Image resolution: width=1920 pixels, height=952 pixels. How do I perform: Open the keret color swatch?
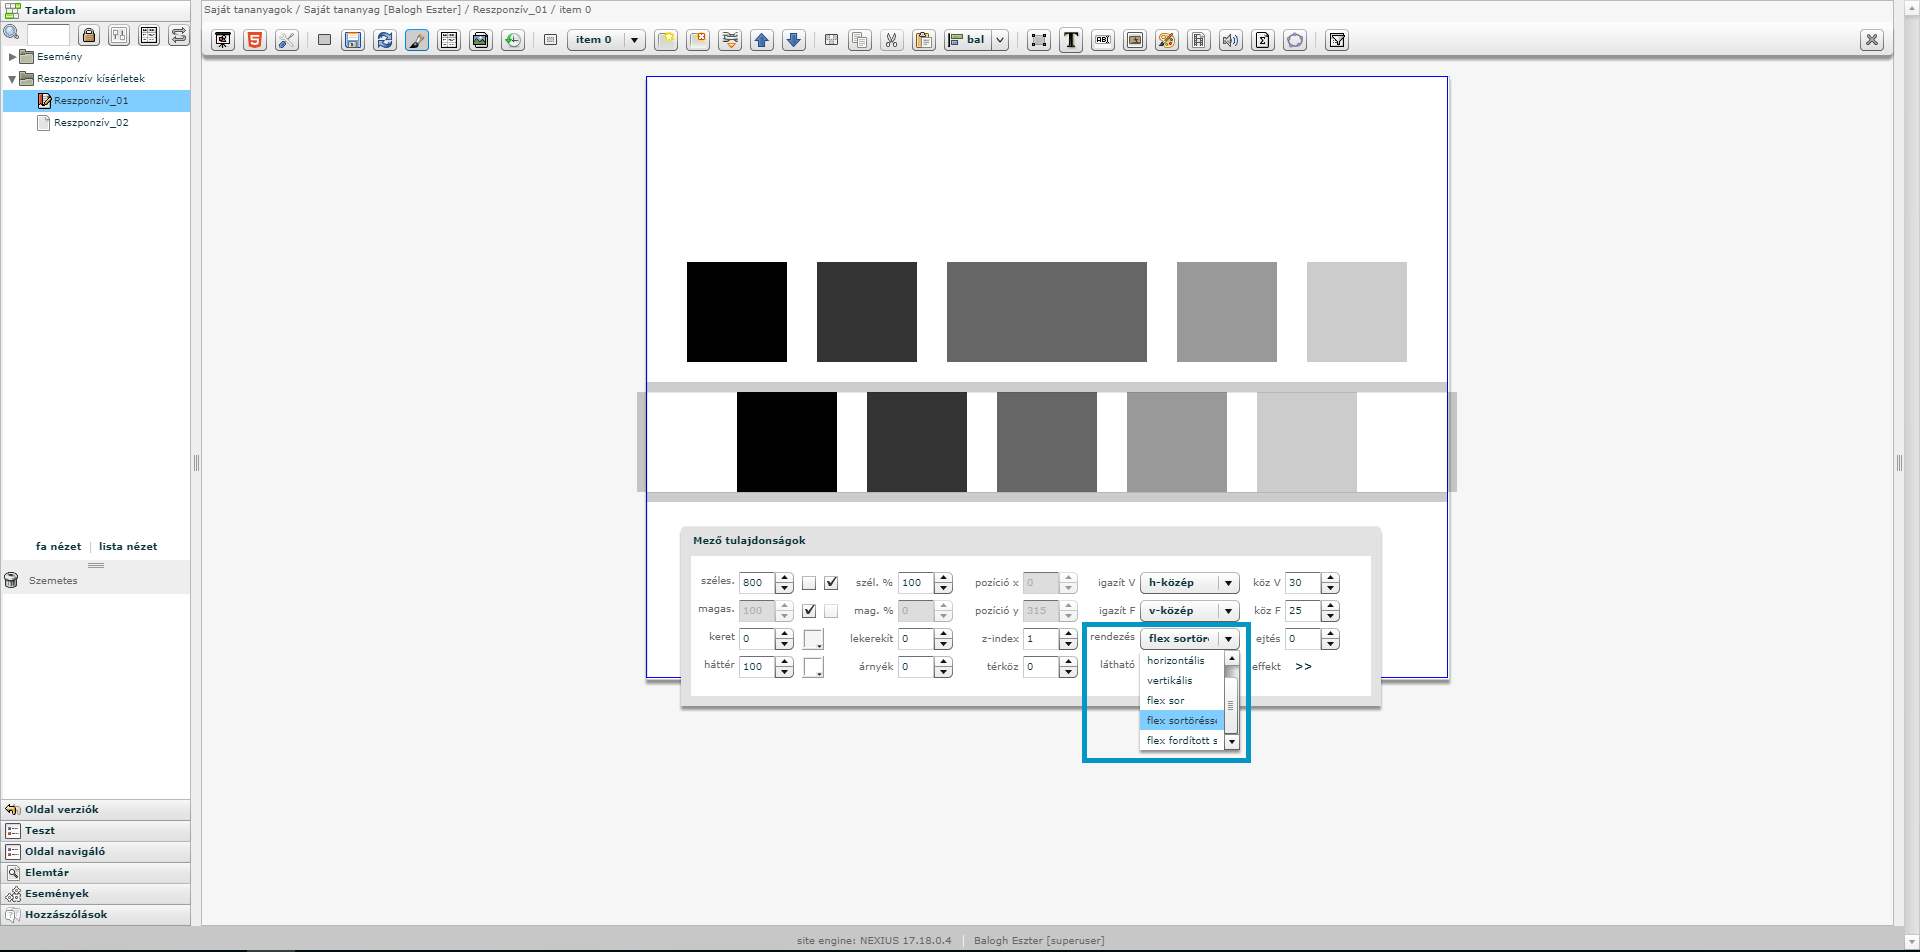coord(813,639)
